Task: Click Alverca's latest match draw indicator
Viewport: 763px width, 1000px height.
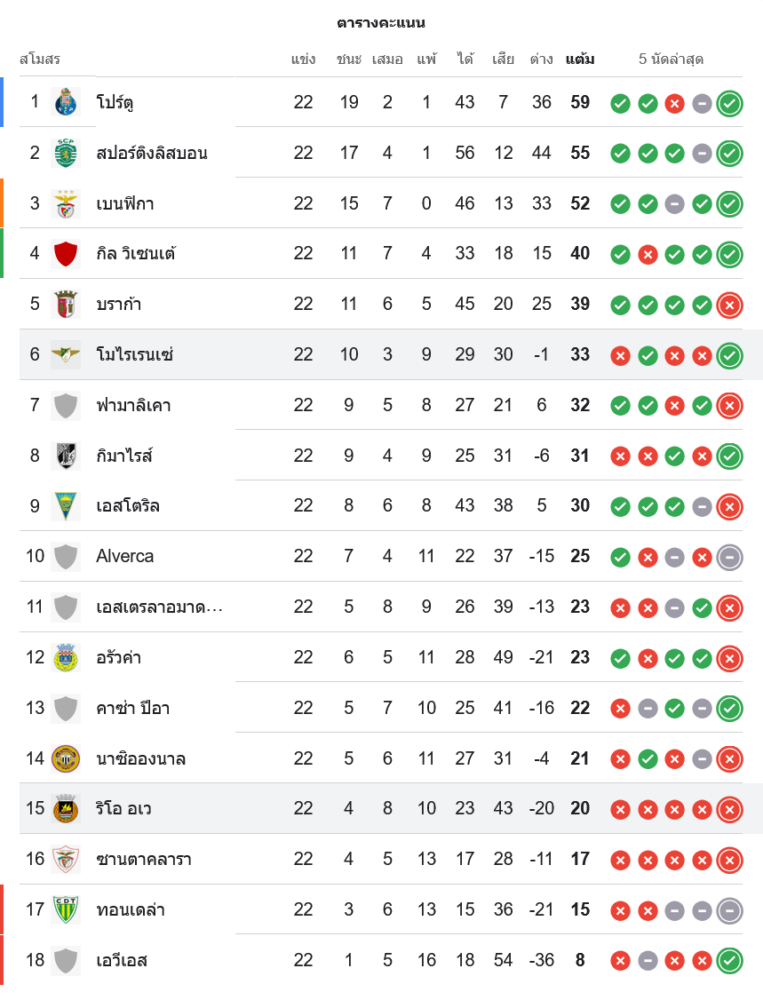Action: 730,556
